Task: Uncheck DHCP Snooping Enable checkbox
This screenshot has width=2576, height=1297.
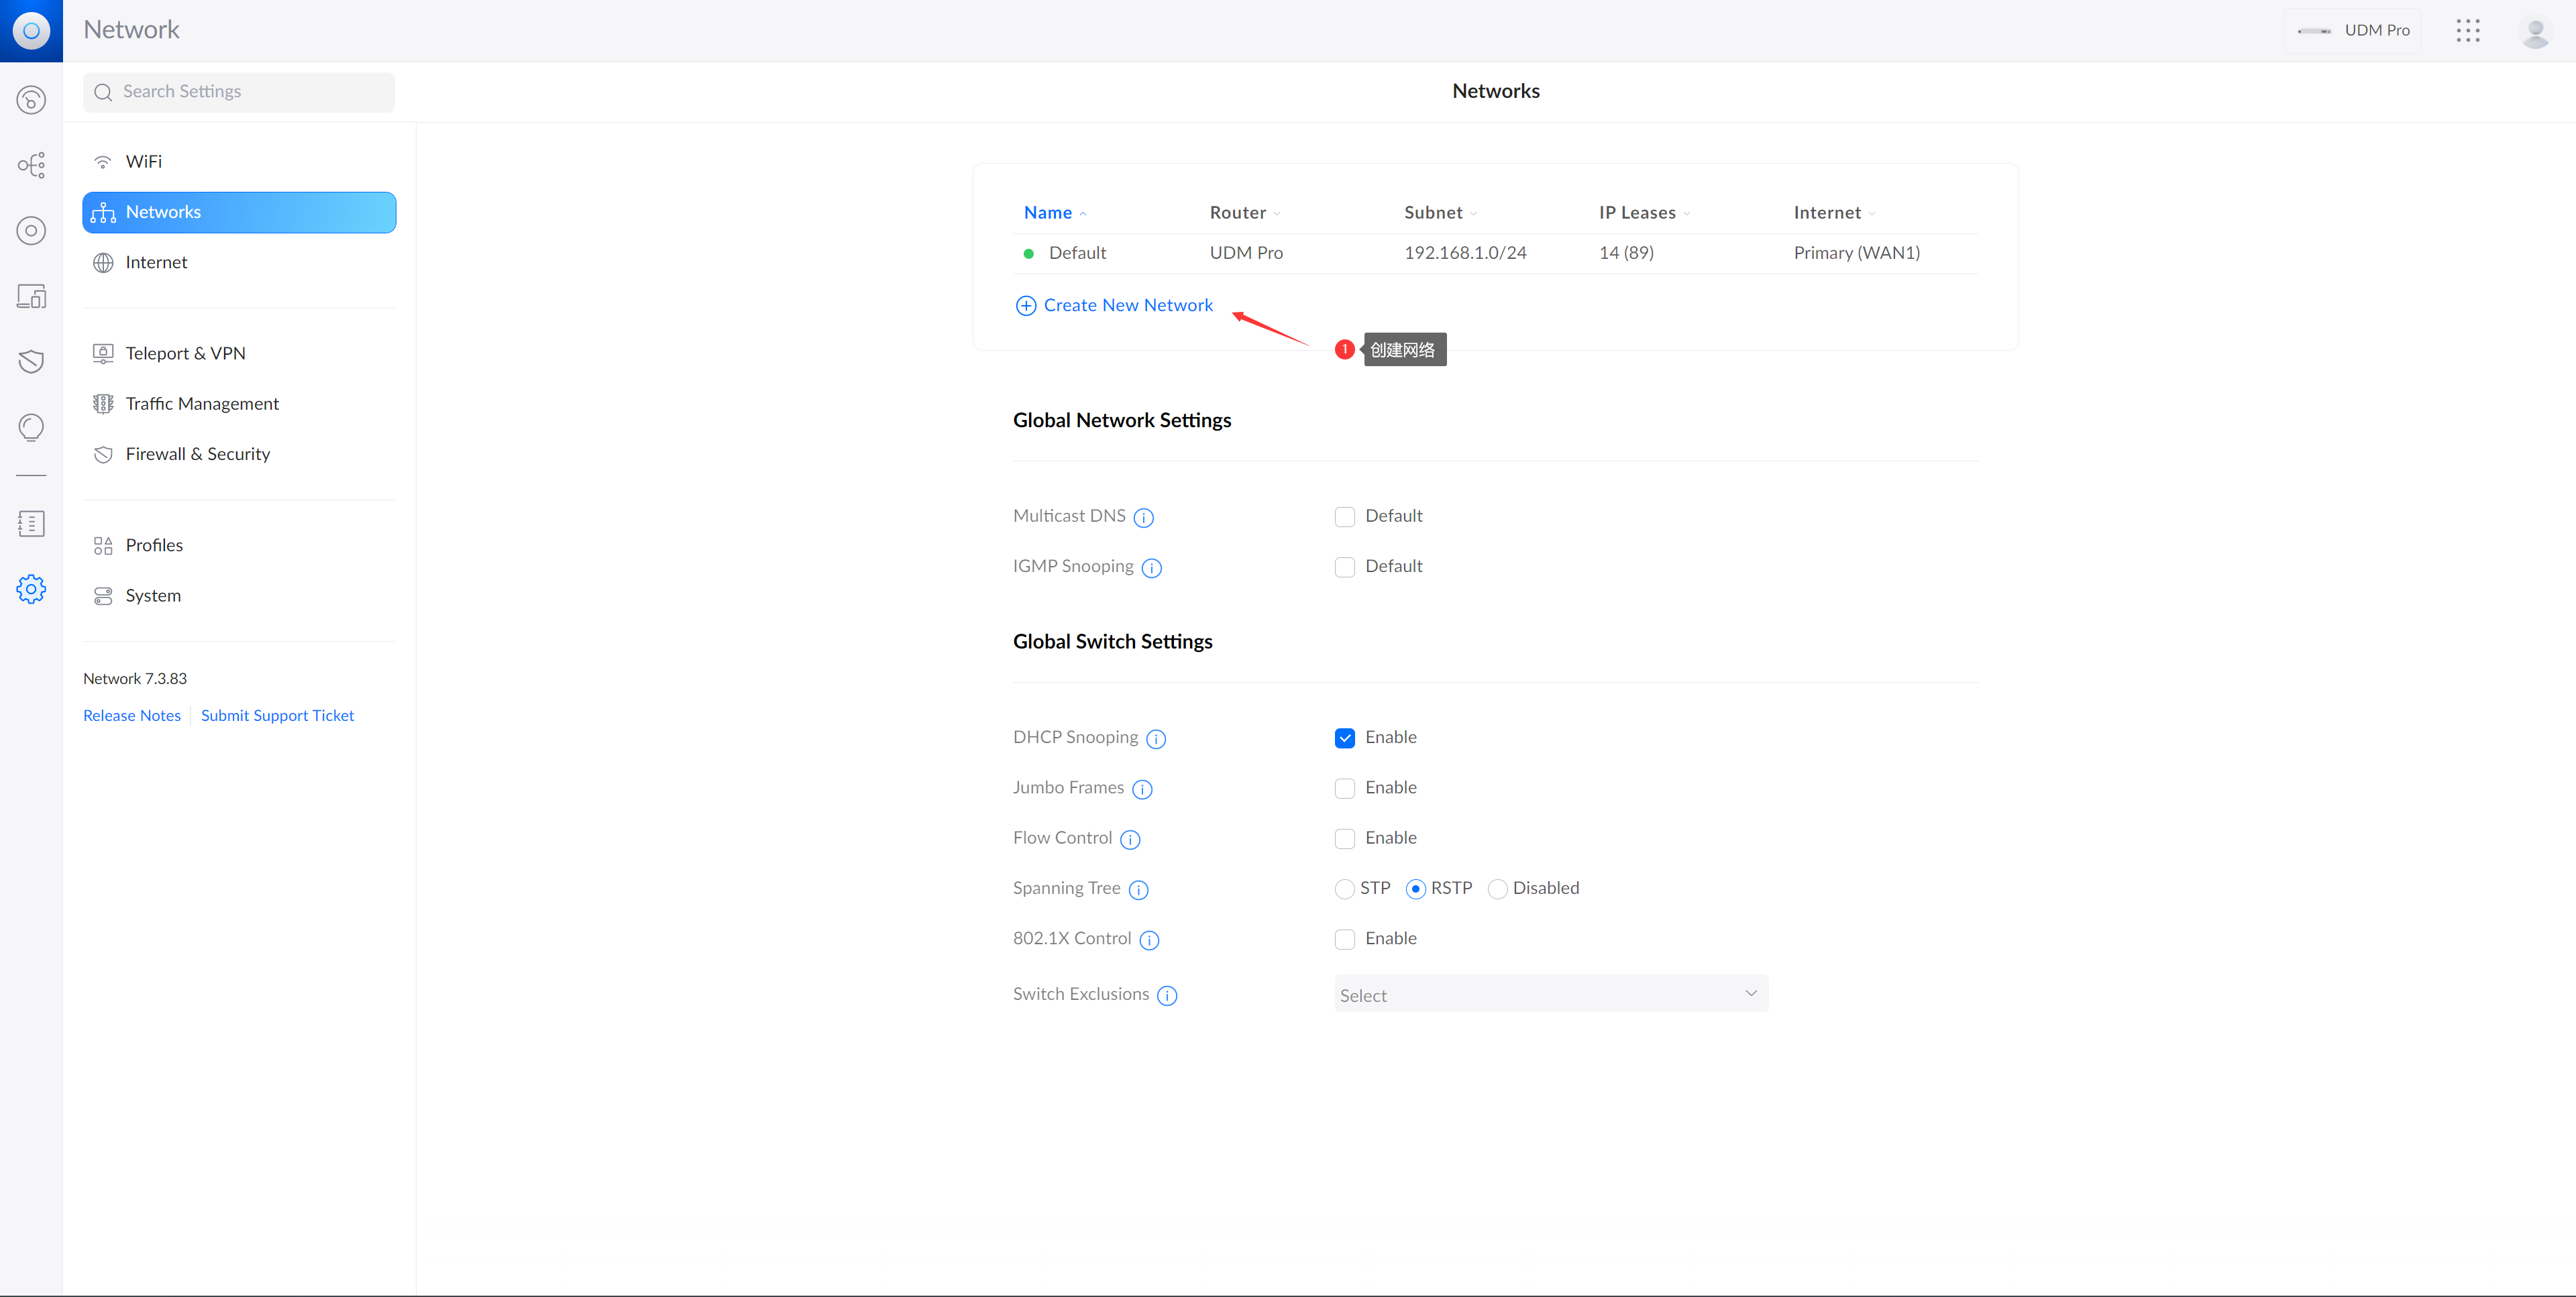Action: point(1345,738)
